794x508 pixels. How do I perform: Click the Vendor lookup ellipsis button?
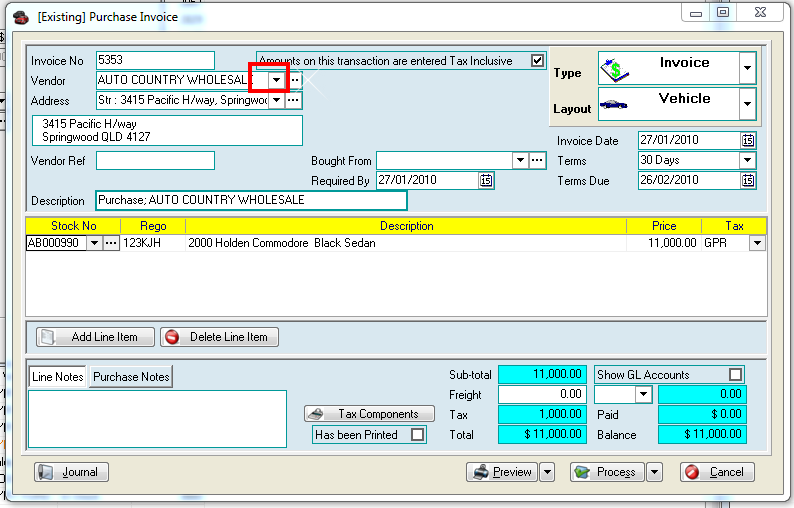[x=295, y=80]
